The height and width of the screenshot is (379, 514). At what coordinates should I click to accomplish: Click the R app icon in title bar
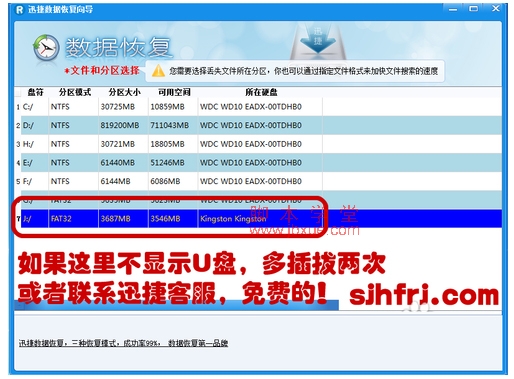pos(20,10)
